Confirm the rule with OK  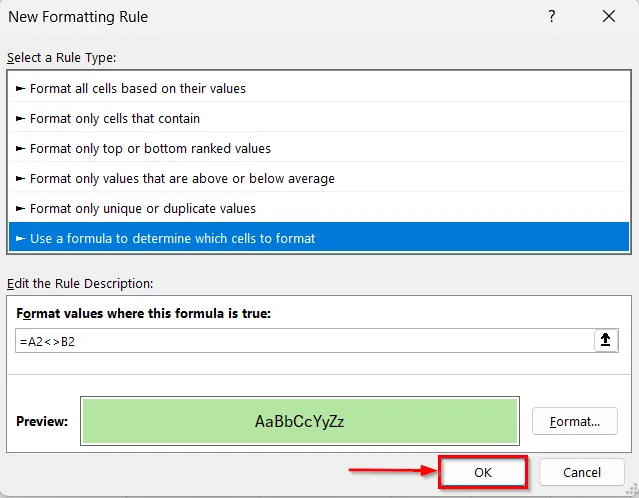[x=483, y=472]
